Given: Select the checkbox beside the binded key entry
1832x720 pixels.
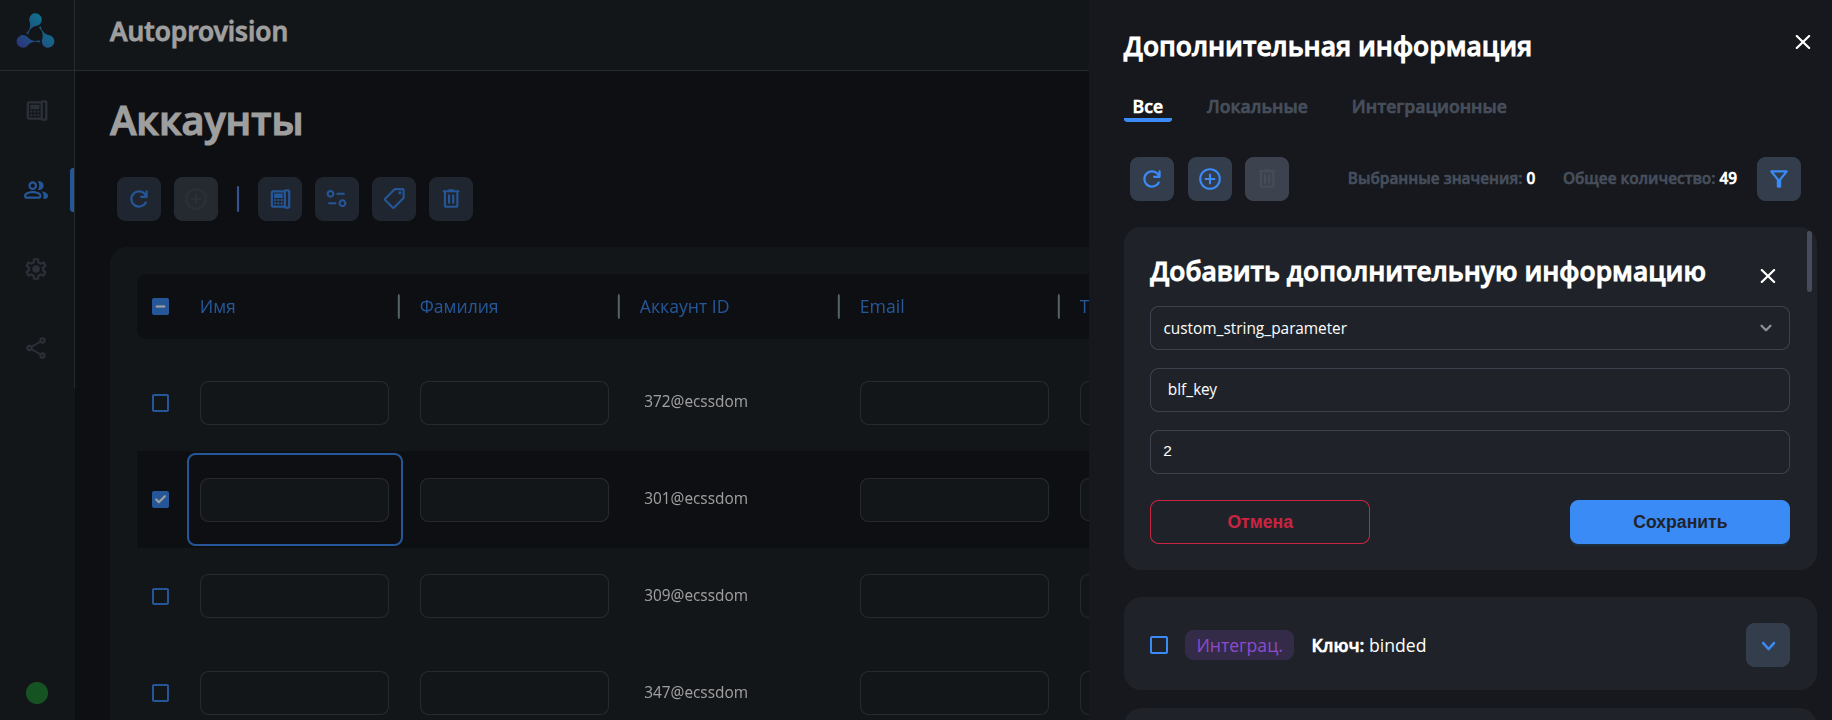Looking at the screenshot, I should point(1159,645).
